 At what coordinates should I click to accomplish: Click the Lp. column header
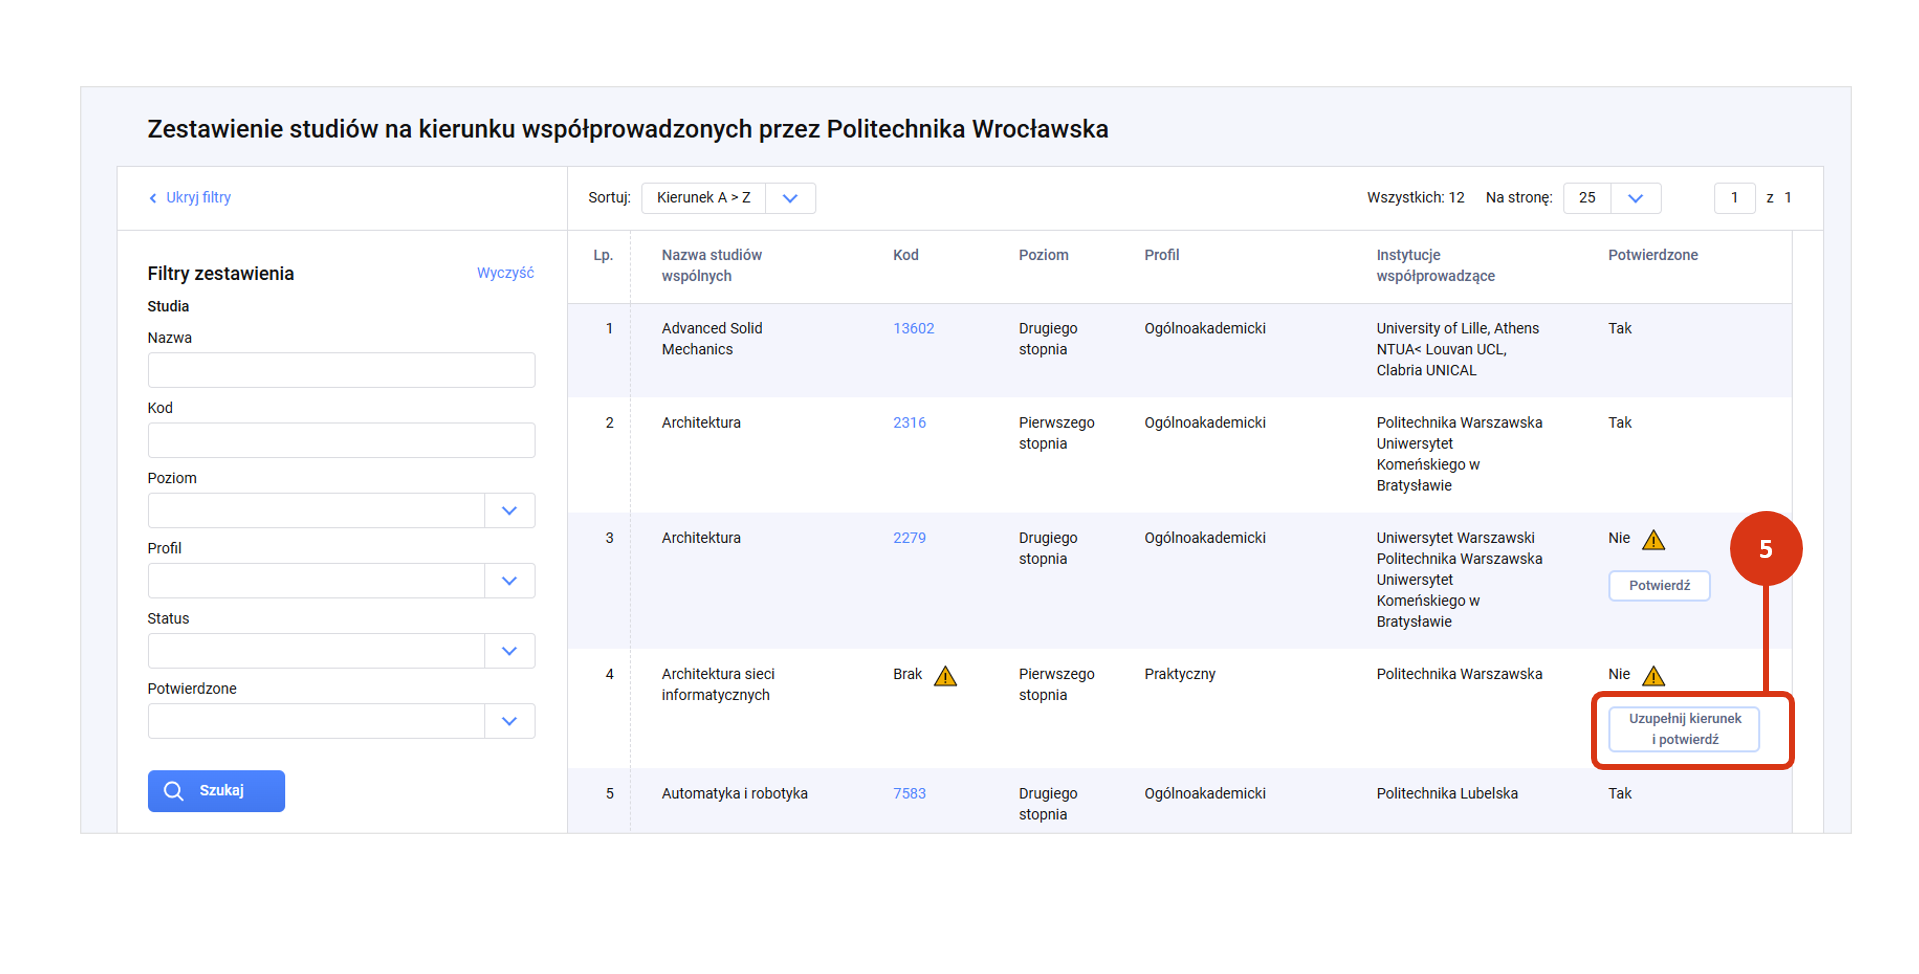(603, 256)
